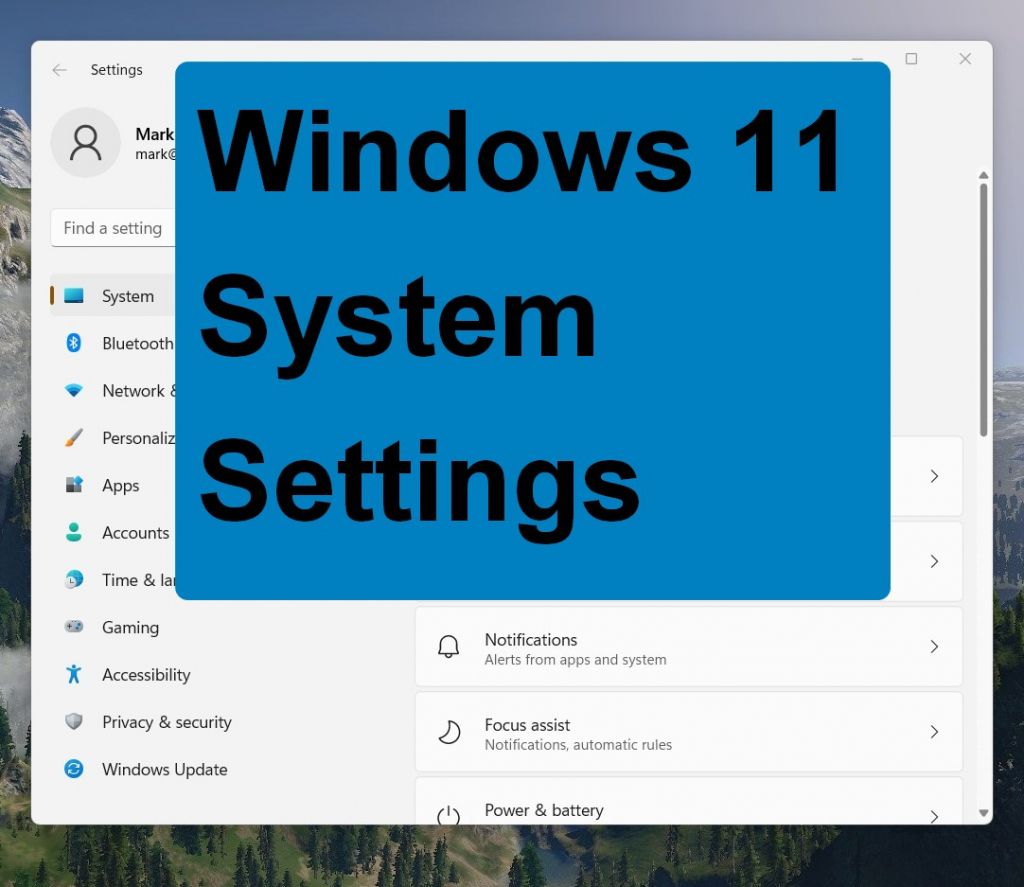
Task: Click the Privacy & security shield icon
Action: coord(74,722)
